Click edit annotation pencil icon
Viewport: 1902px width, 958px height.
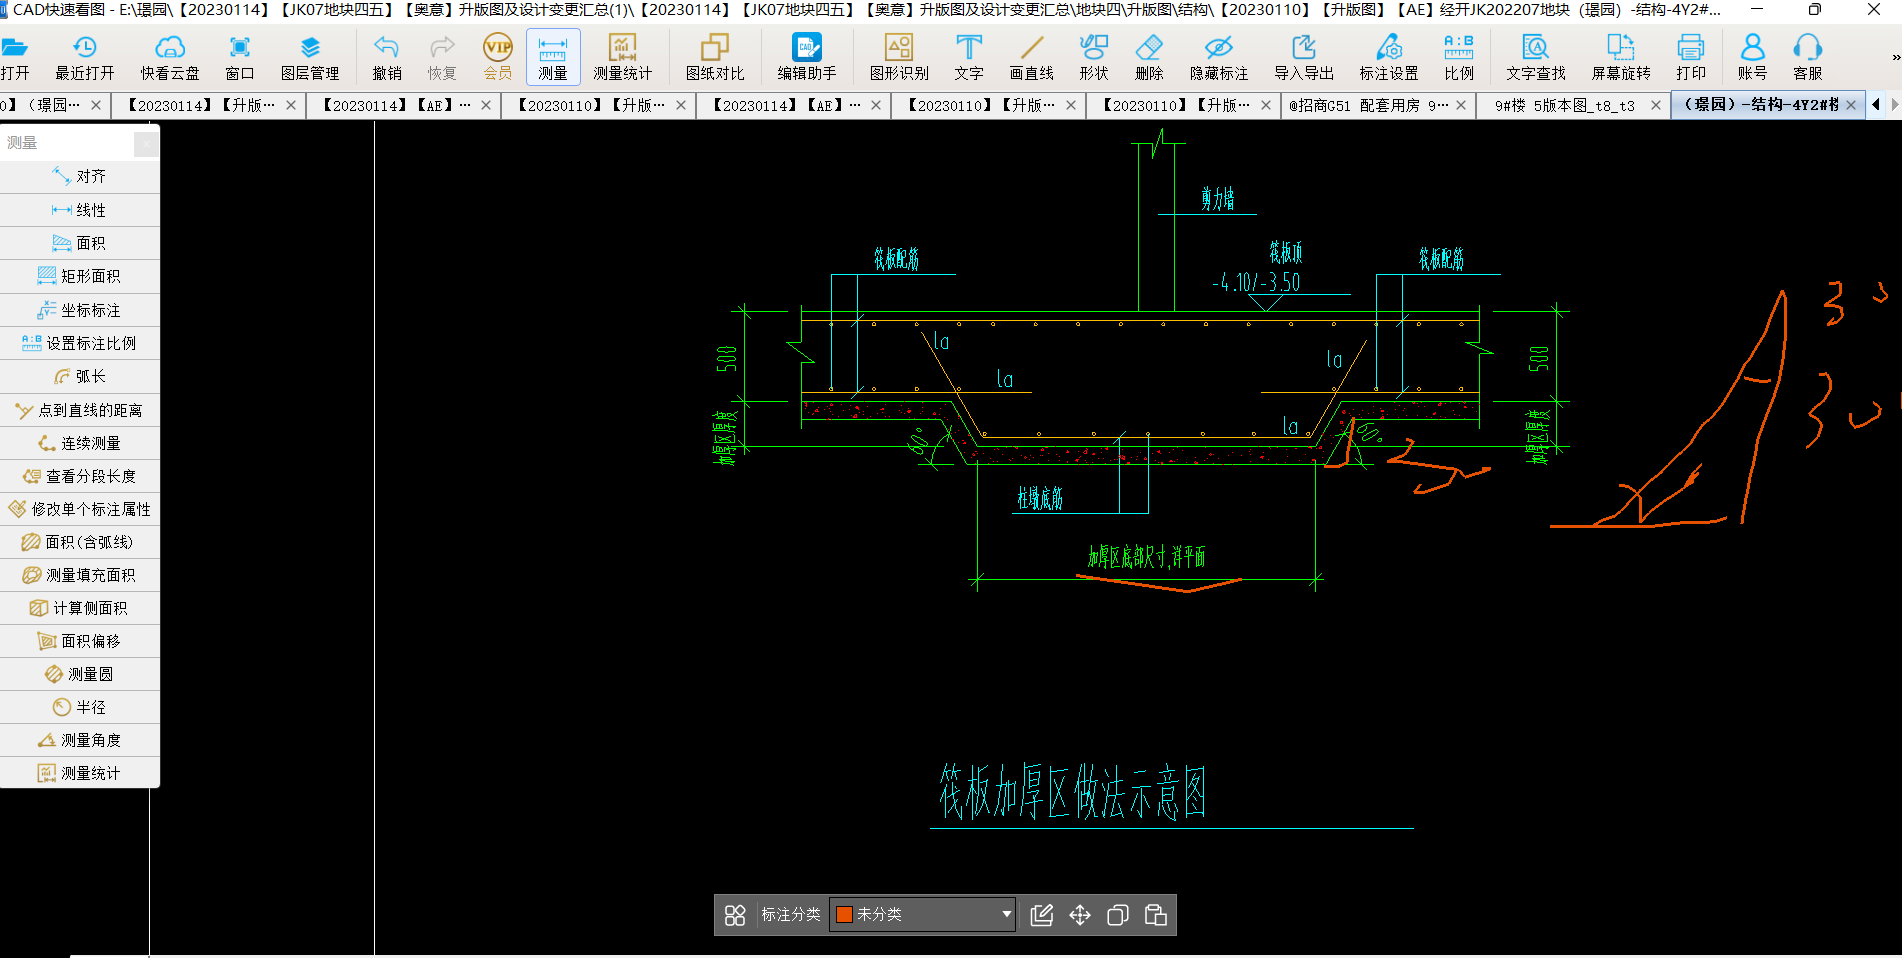point(1042,915)
